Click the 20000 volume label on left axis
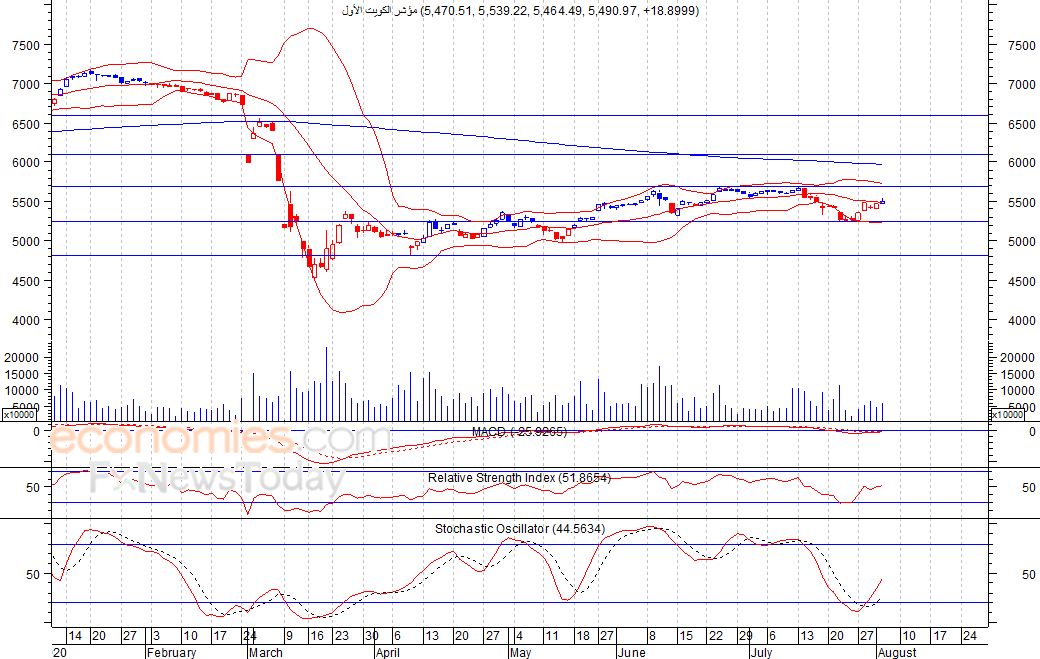1040x659 pixels. coord(22,357)
